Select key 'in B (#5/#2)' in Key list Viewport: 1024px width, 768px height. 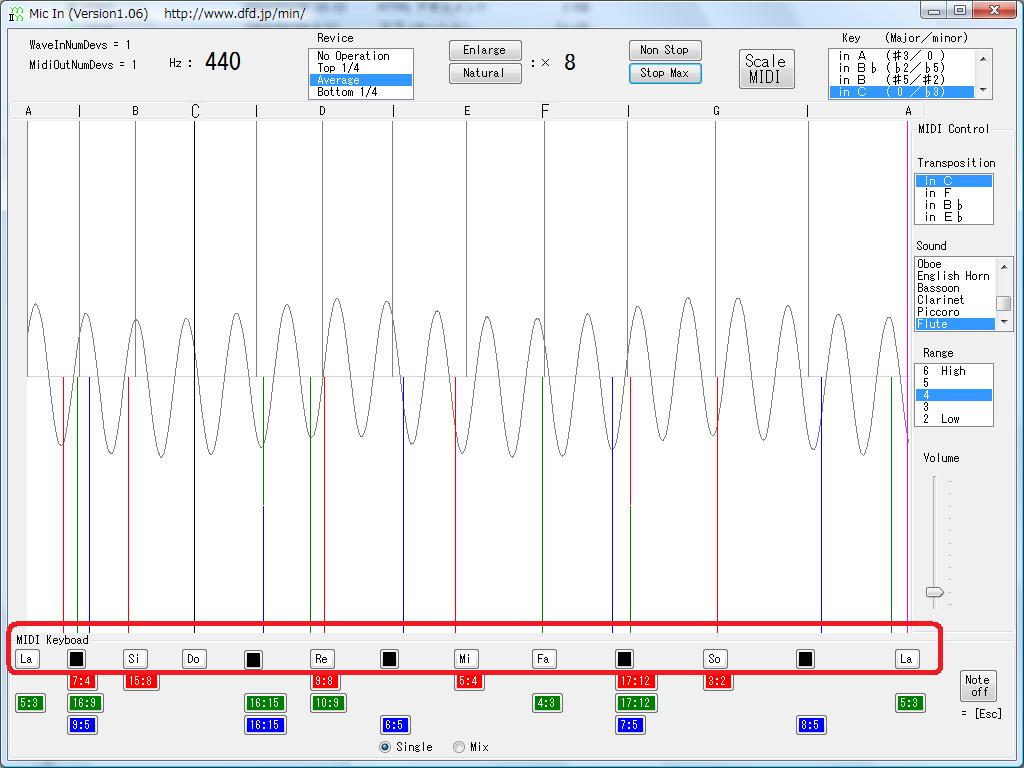click(x=901, y=80)
